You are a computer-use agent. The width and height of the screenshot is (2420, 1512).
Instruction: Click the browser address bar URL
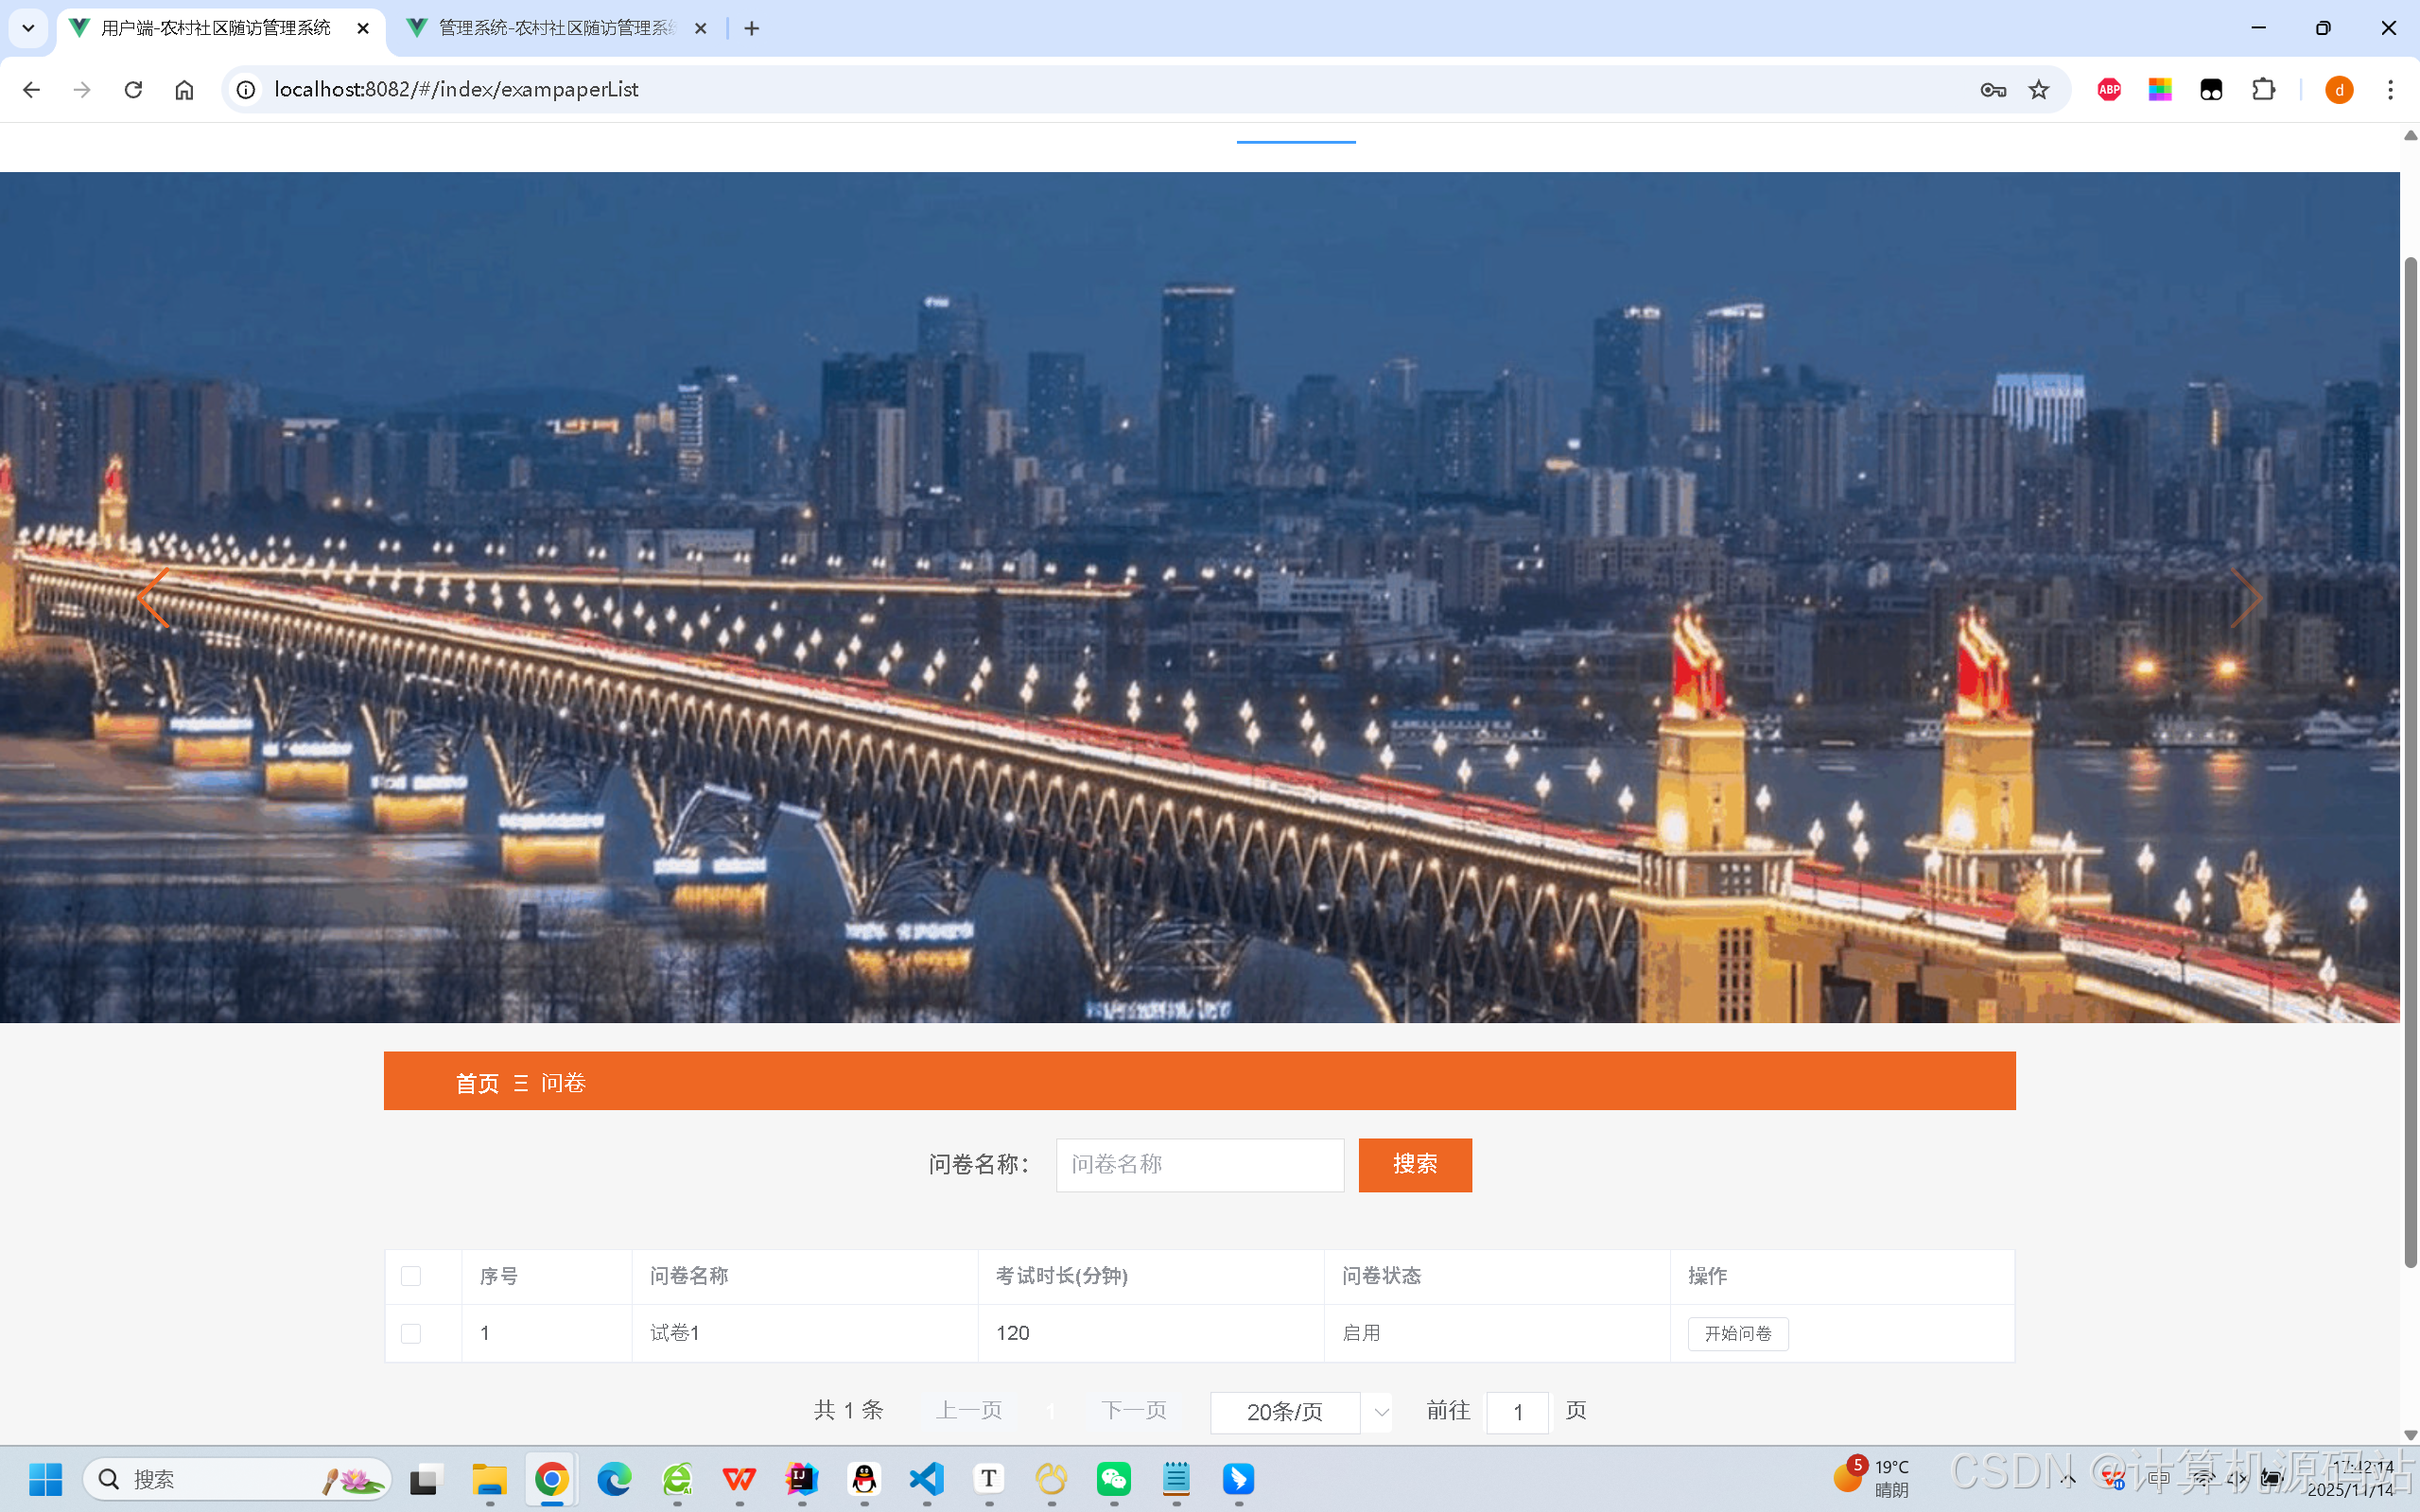tap(456, 90)
